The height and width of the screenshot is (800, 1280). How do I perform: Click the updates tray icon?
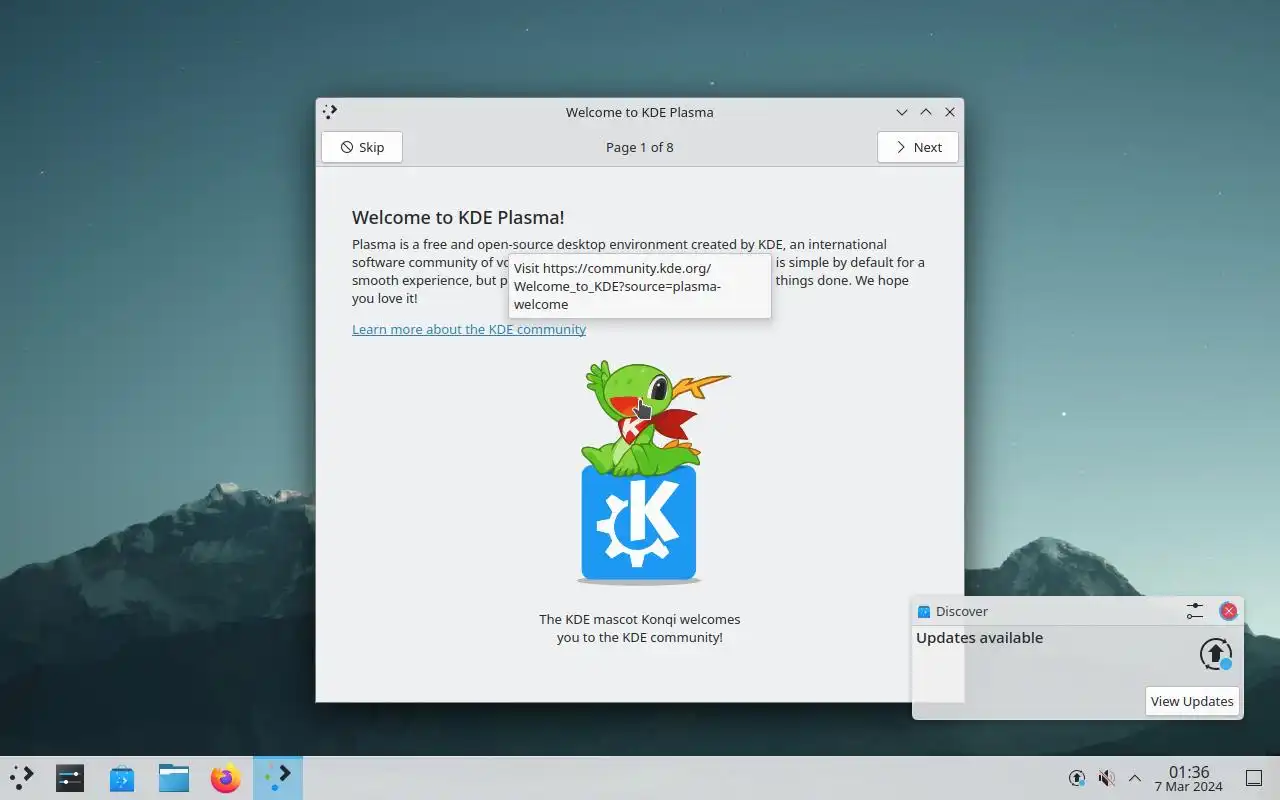(x=1077, y=778)
